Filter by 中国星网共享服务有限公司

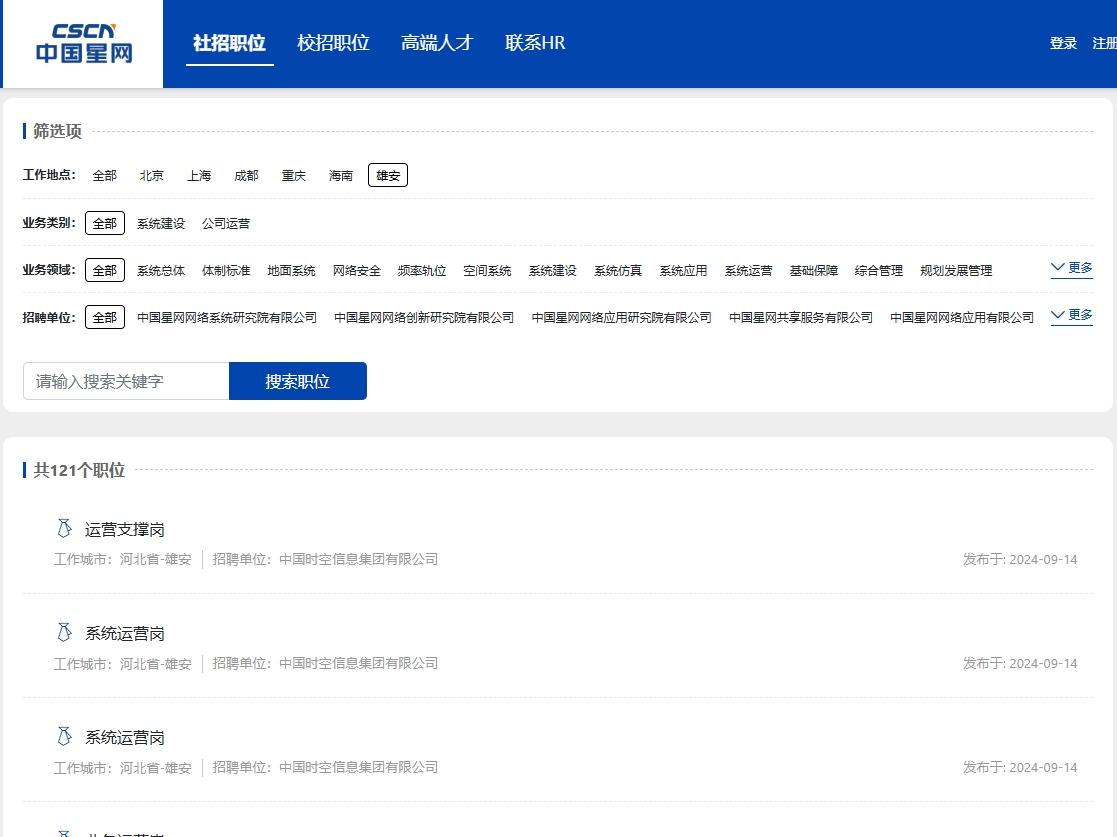point(801,317)
